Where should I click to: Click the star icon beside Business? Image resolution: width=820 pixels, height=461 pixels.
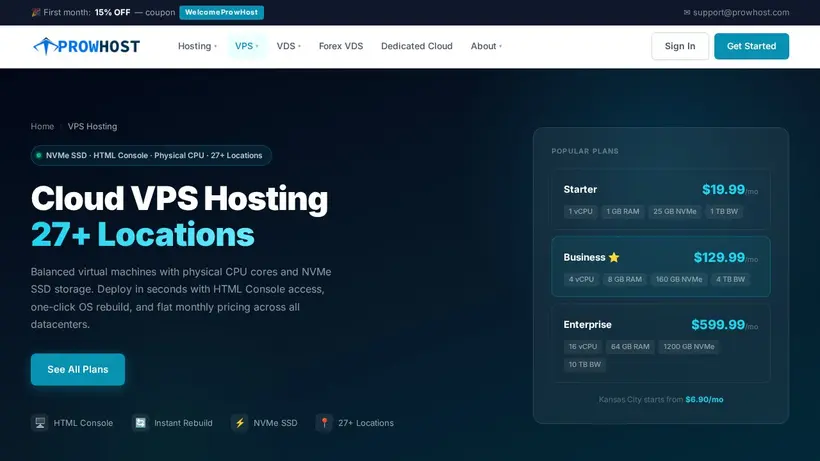pos(614,257)
